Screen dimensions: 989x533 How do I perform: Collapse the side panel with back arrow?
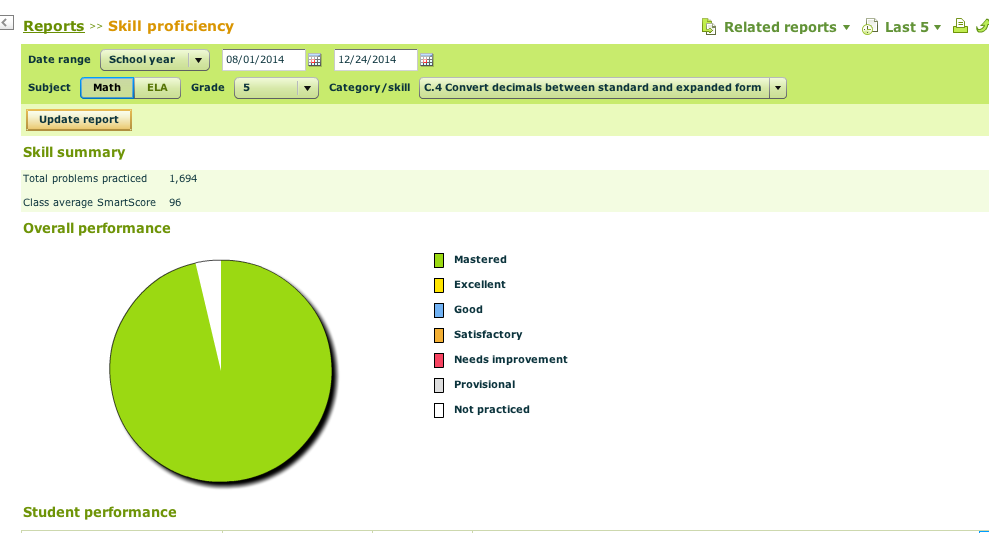(6, 23)
